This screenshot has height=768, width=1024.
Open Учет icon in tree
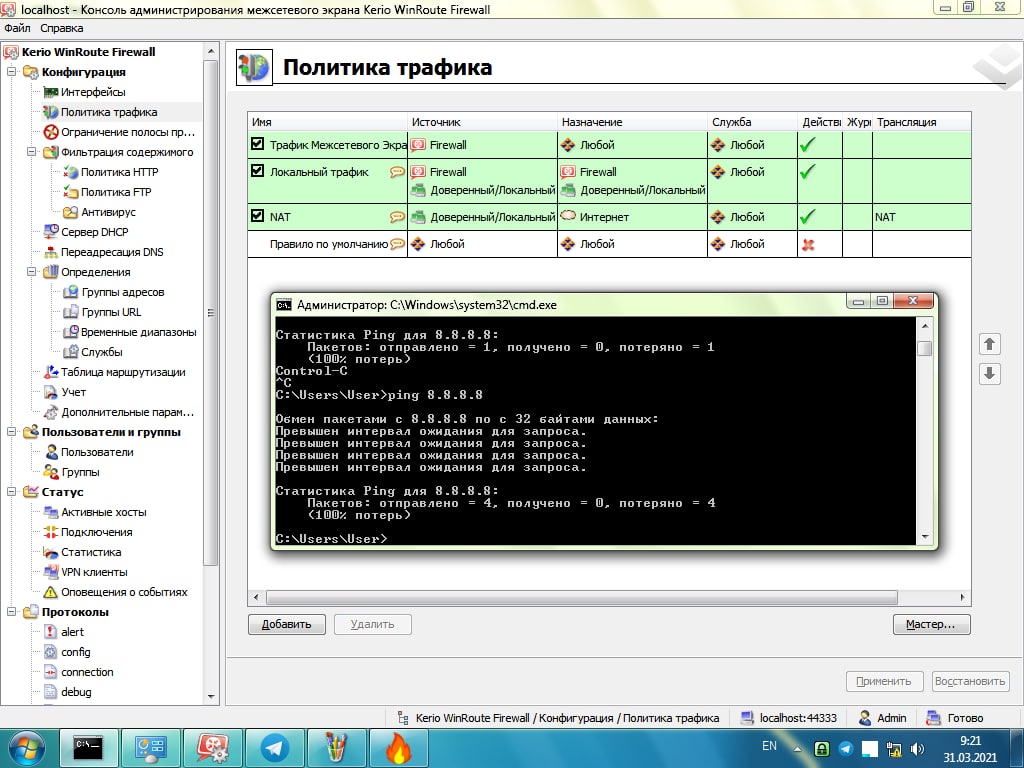pyautogui.click(x=50, y=392)
